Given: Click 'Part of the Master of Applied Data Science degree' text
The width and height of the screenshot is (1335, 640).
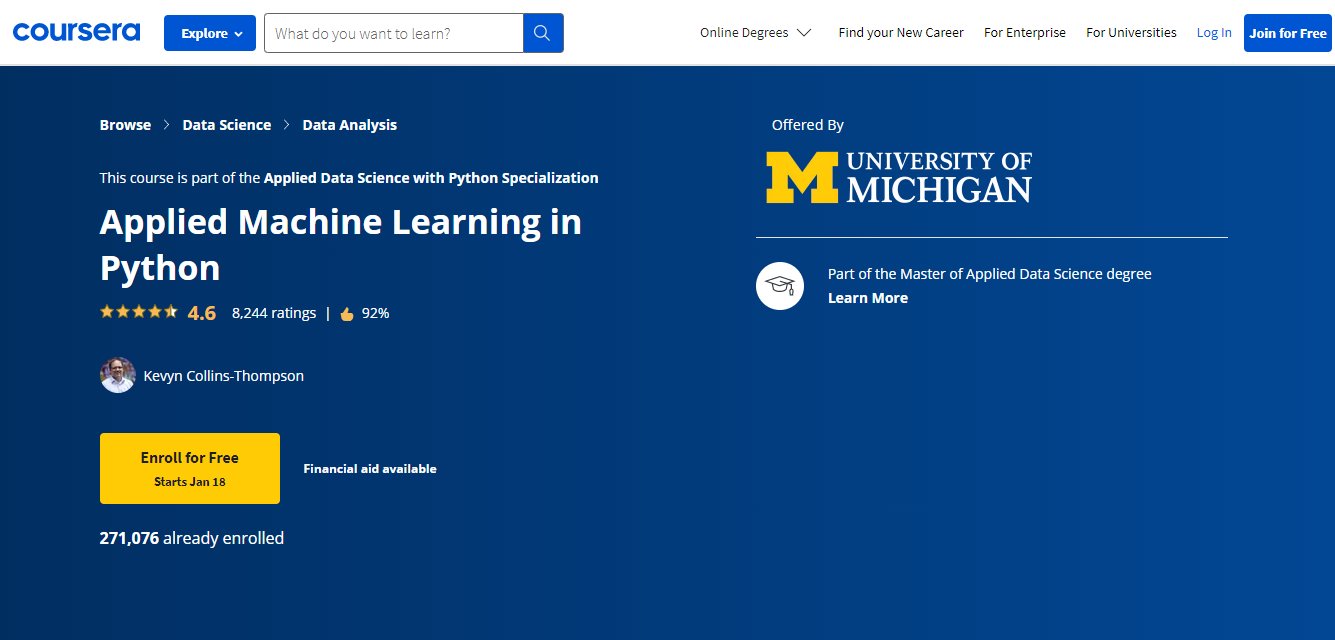Looking at the screenshot, I should click(990, 274).
